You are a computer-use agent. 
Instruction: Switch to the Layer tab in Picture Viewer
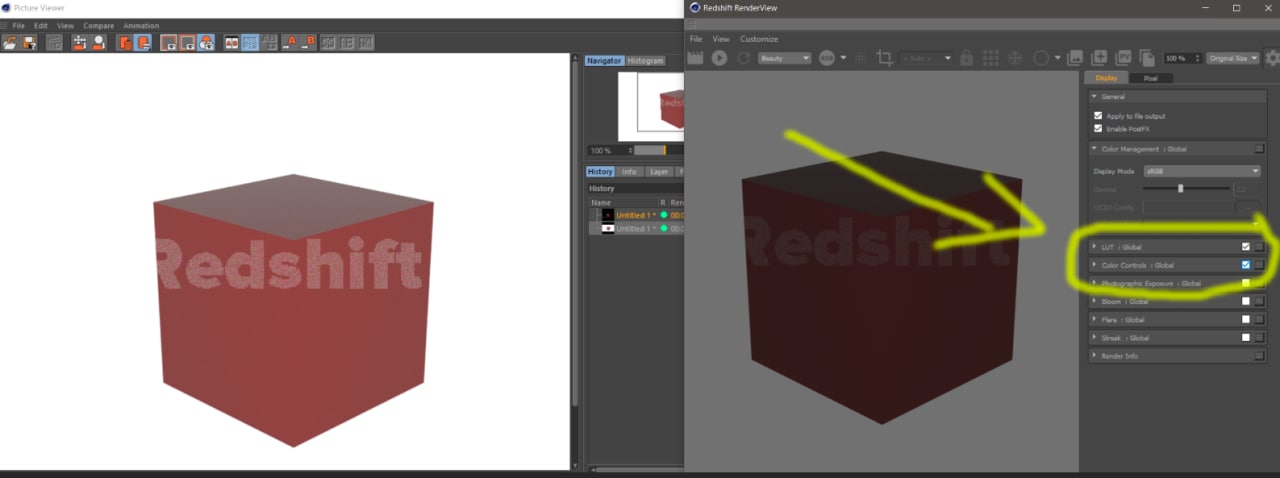click(659, 172)
